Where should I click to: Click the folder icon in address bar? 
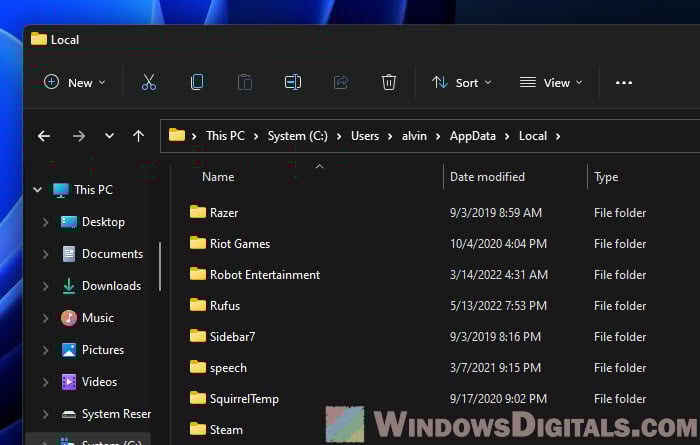(177, 135)
